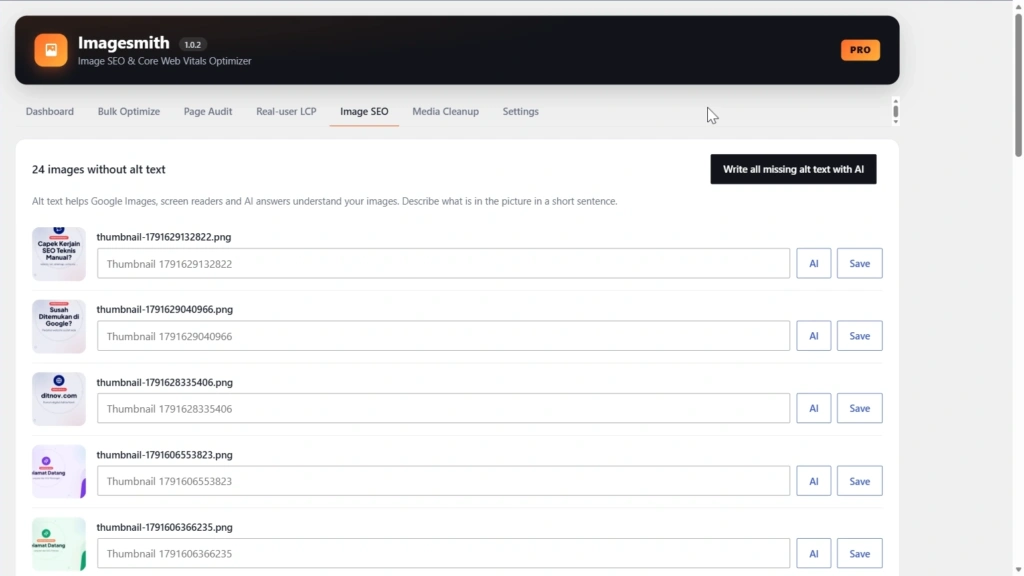This screenshot has width=1024, height=576.
Task: Click the page scrollbar down arrow
Action: click(x=1017, y=570)
